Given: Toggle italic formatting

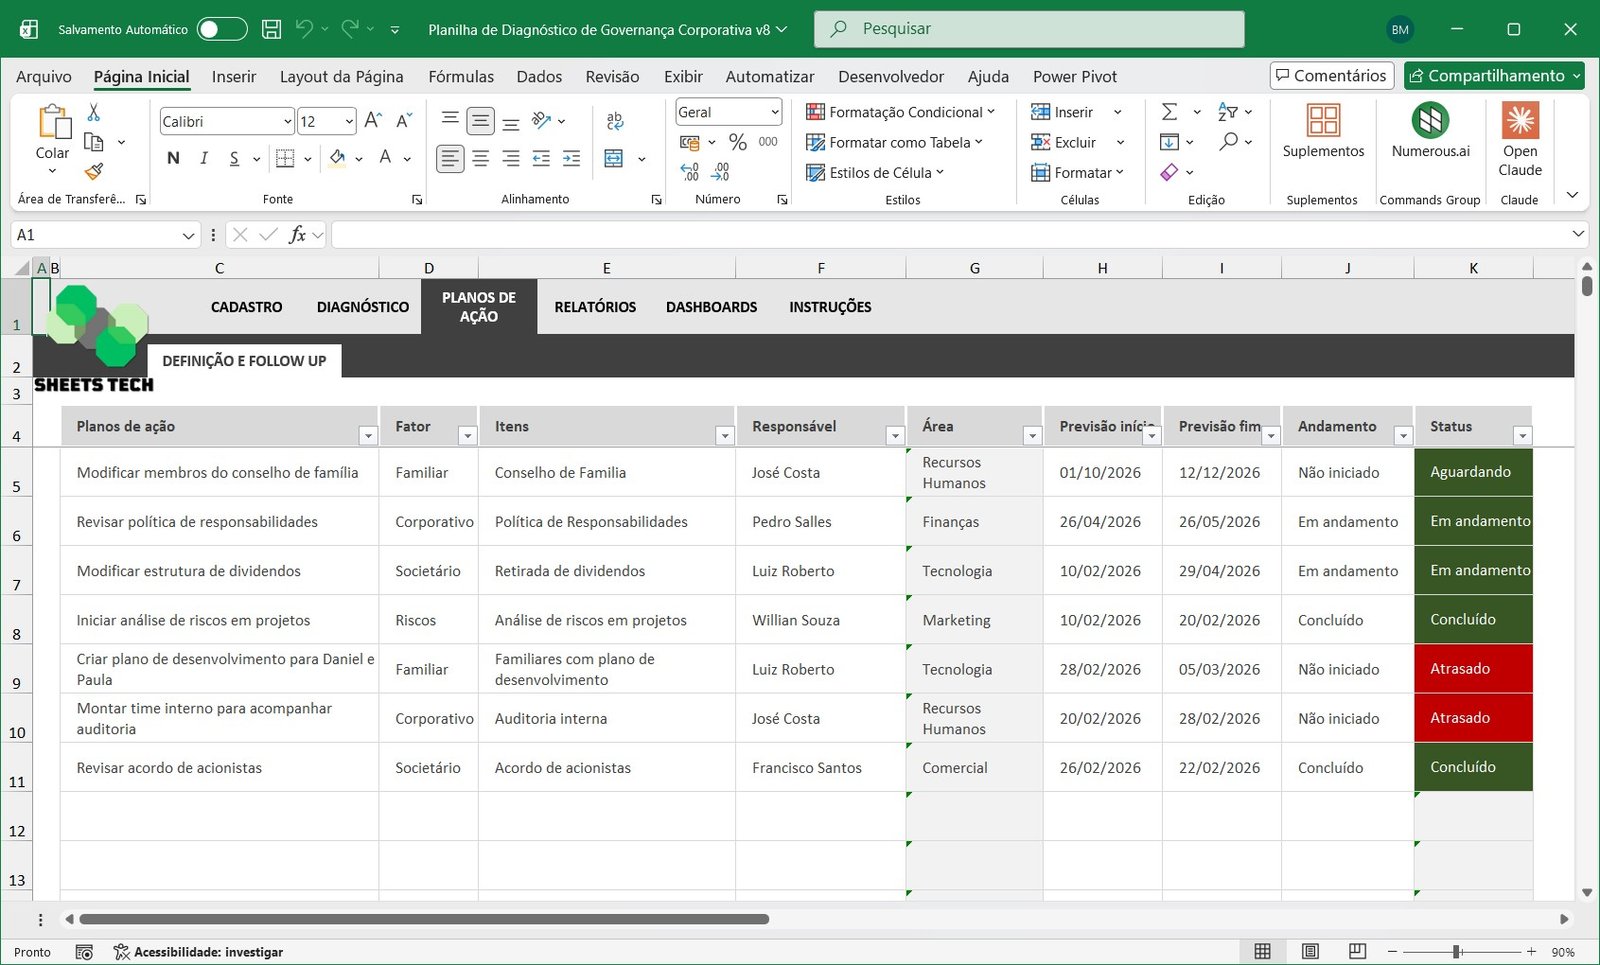Looking at the screenshot, I should tap(204, 158).
